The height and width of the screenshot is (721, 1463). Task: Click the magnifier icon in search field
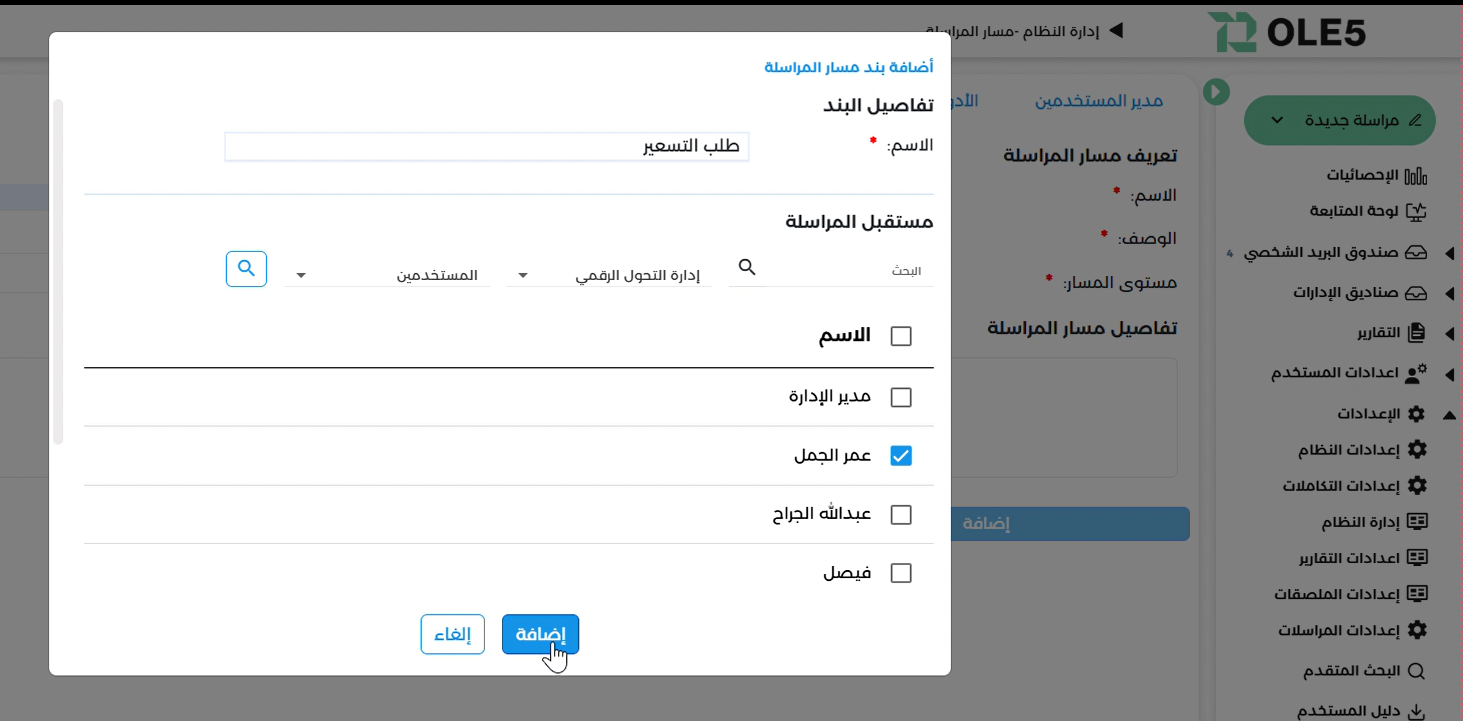pyautogui.click(x=747, y=268)
